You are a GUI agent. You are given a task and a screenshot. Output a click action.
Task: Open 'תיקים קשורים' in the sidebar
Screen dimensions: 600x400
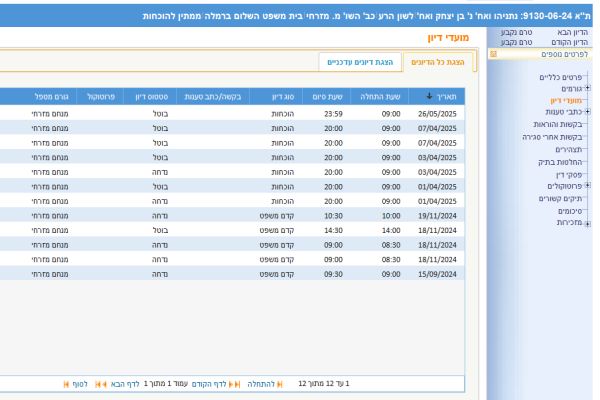click(561, 199)
